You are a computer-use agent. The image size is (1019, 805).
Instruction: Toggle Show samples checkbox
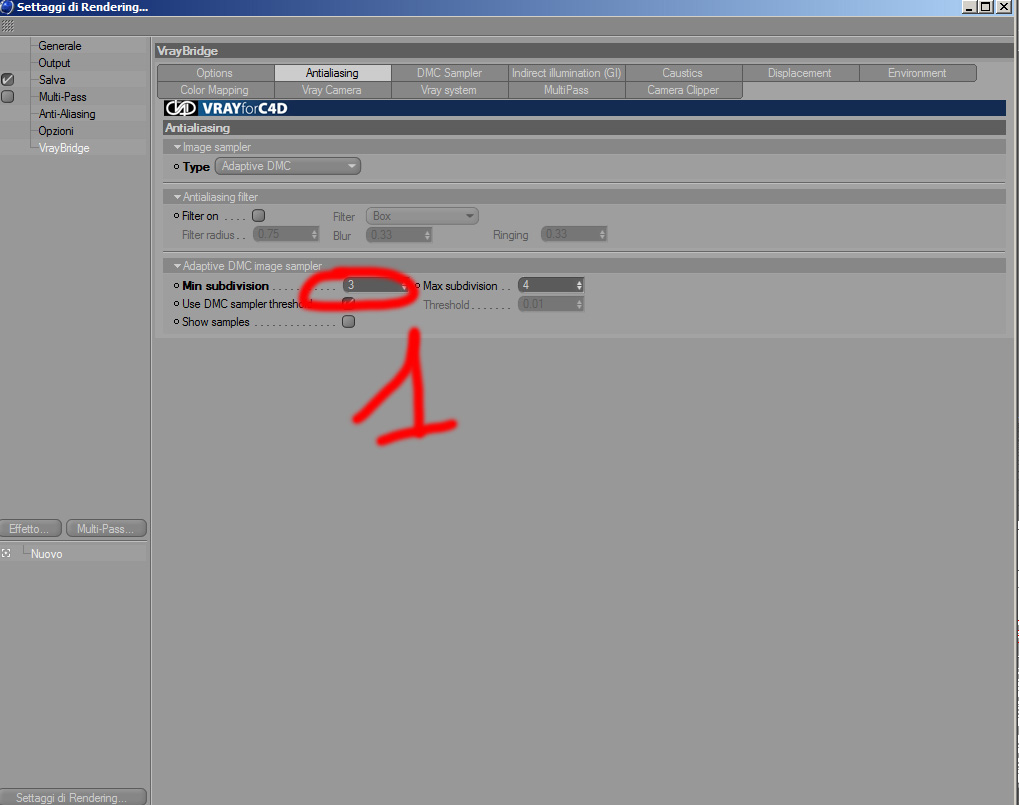click(x=349, y=322)
